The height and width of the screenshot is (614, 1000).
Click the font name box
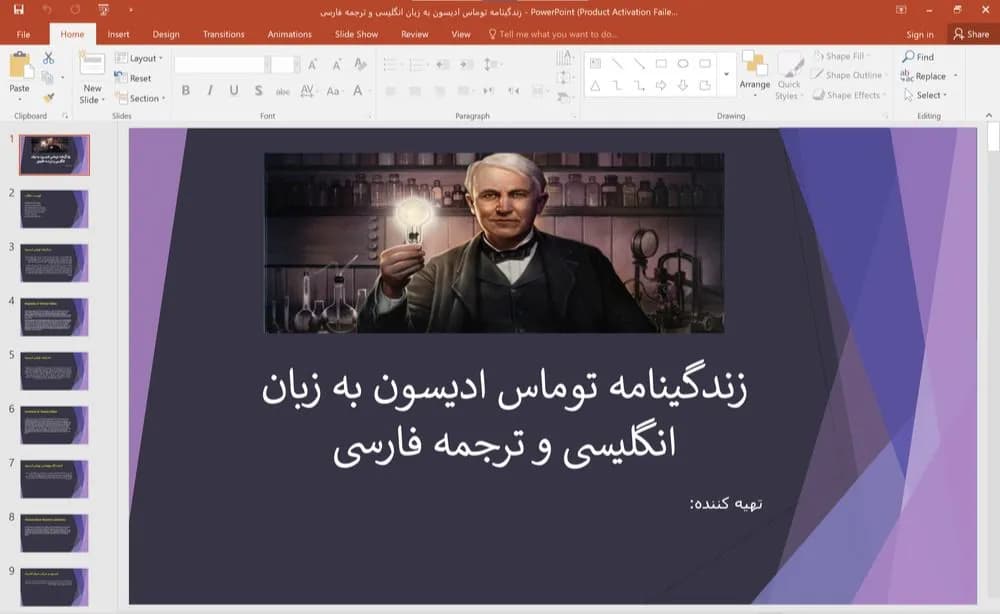(x=219, y=64)
